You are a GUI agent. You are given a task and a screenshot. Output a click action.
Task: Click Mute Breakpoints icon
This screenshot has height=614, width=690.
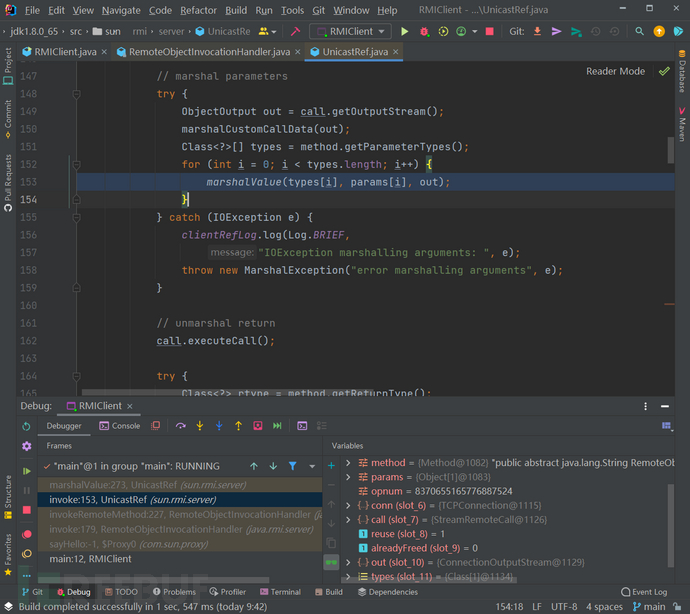pos(26,554)
